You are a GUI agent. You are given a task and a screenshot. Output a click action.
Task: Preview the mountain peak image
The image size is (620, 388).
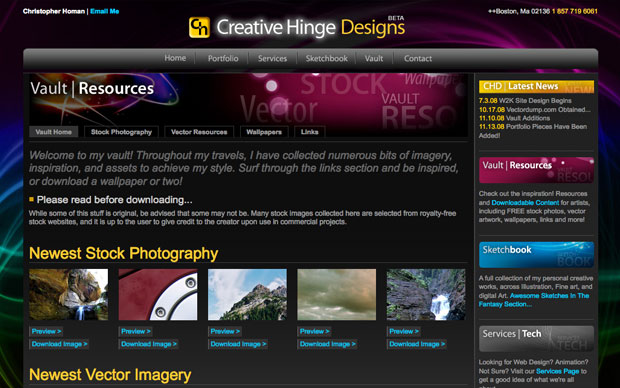click(225, 331)
